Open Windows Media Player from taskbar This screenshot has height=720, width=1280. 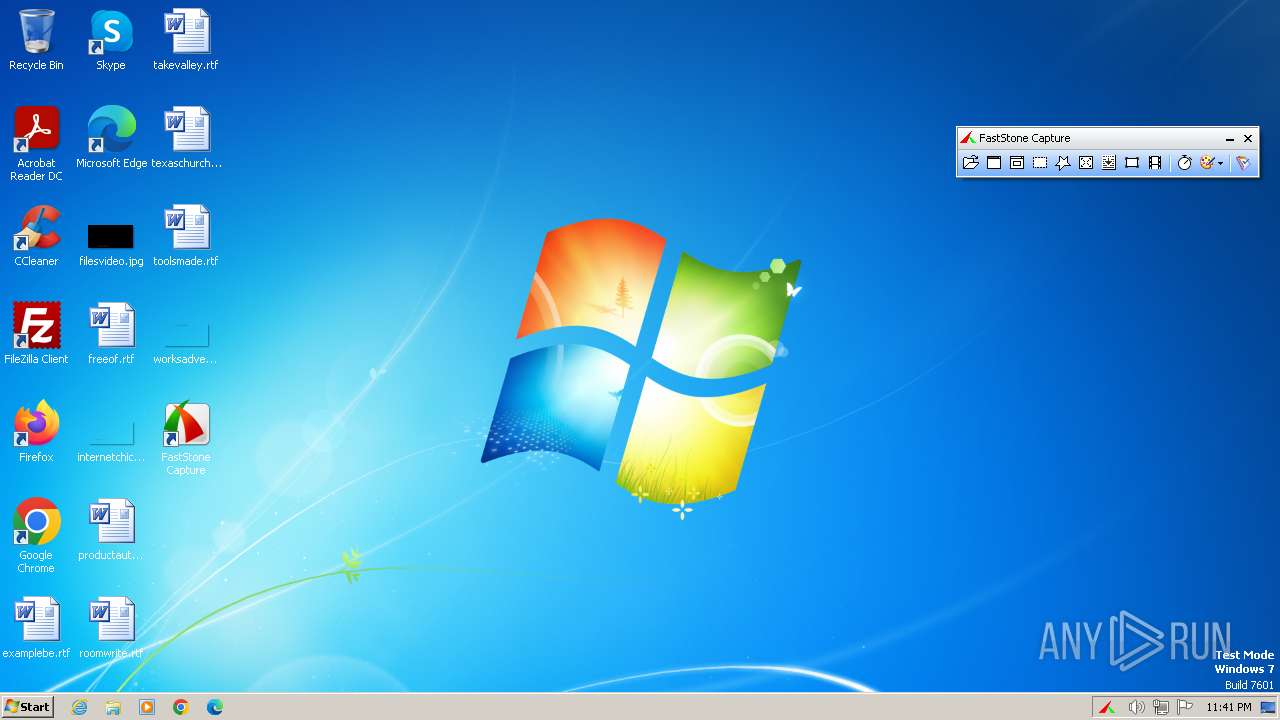tap(147, 707)
